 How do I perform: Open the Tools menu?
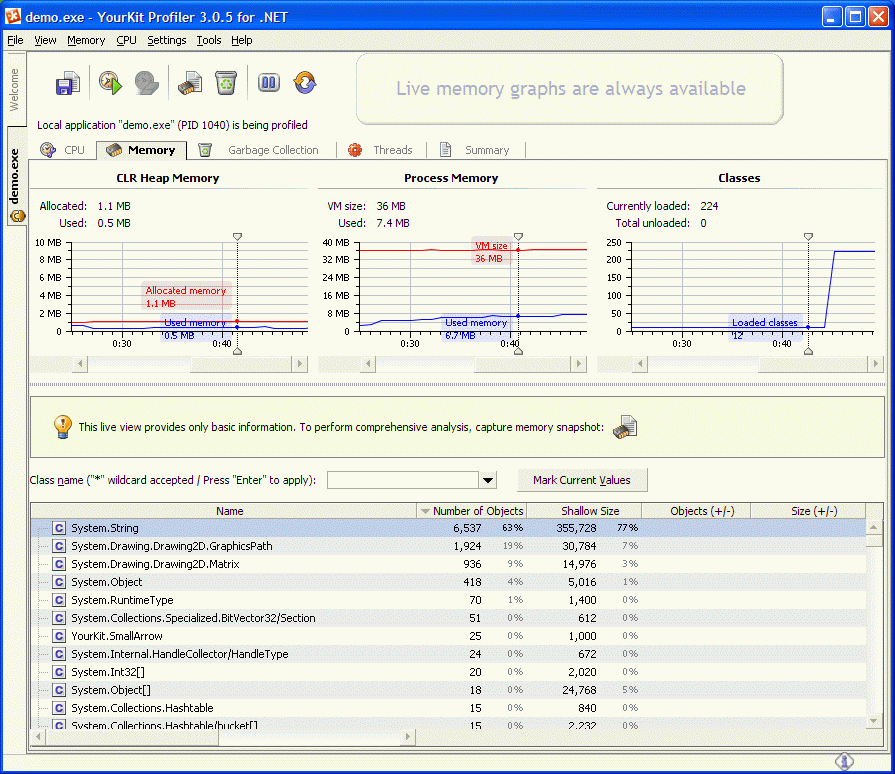(x=209, y=40)
